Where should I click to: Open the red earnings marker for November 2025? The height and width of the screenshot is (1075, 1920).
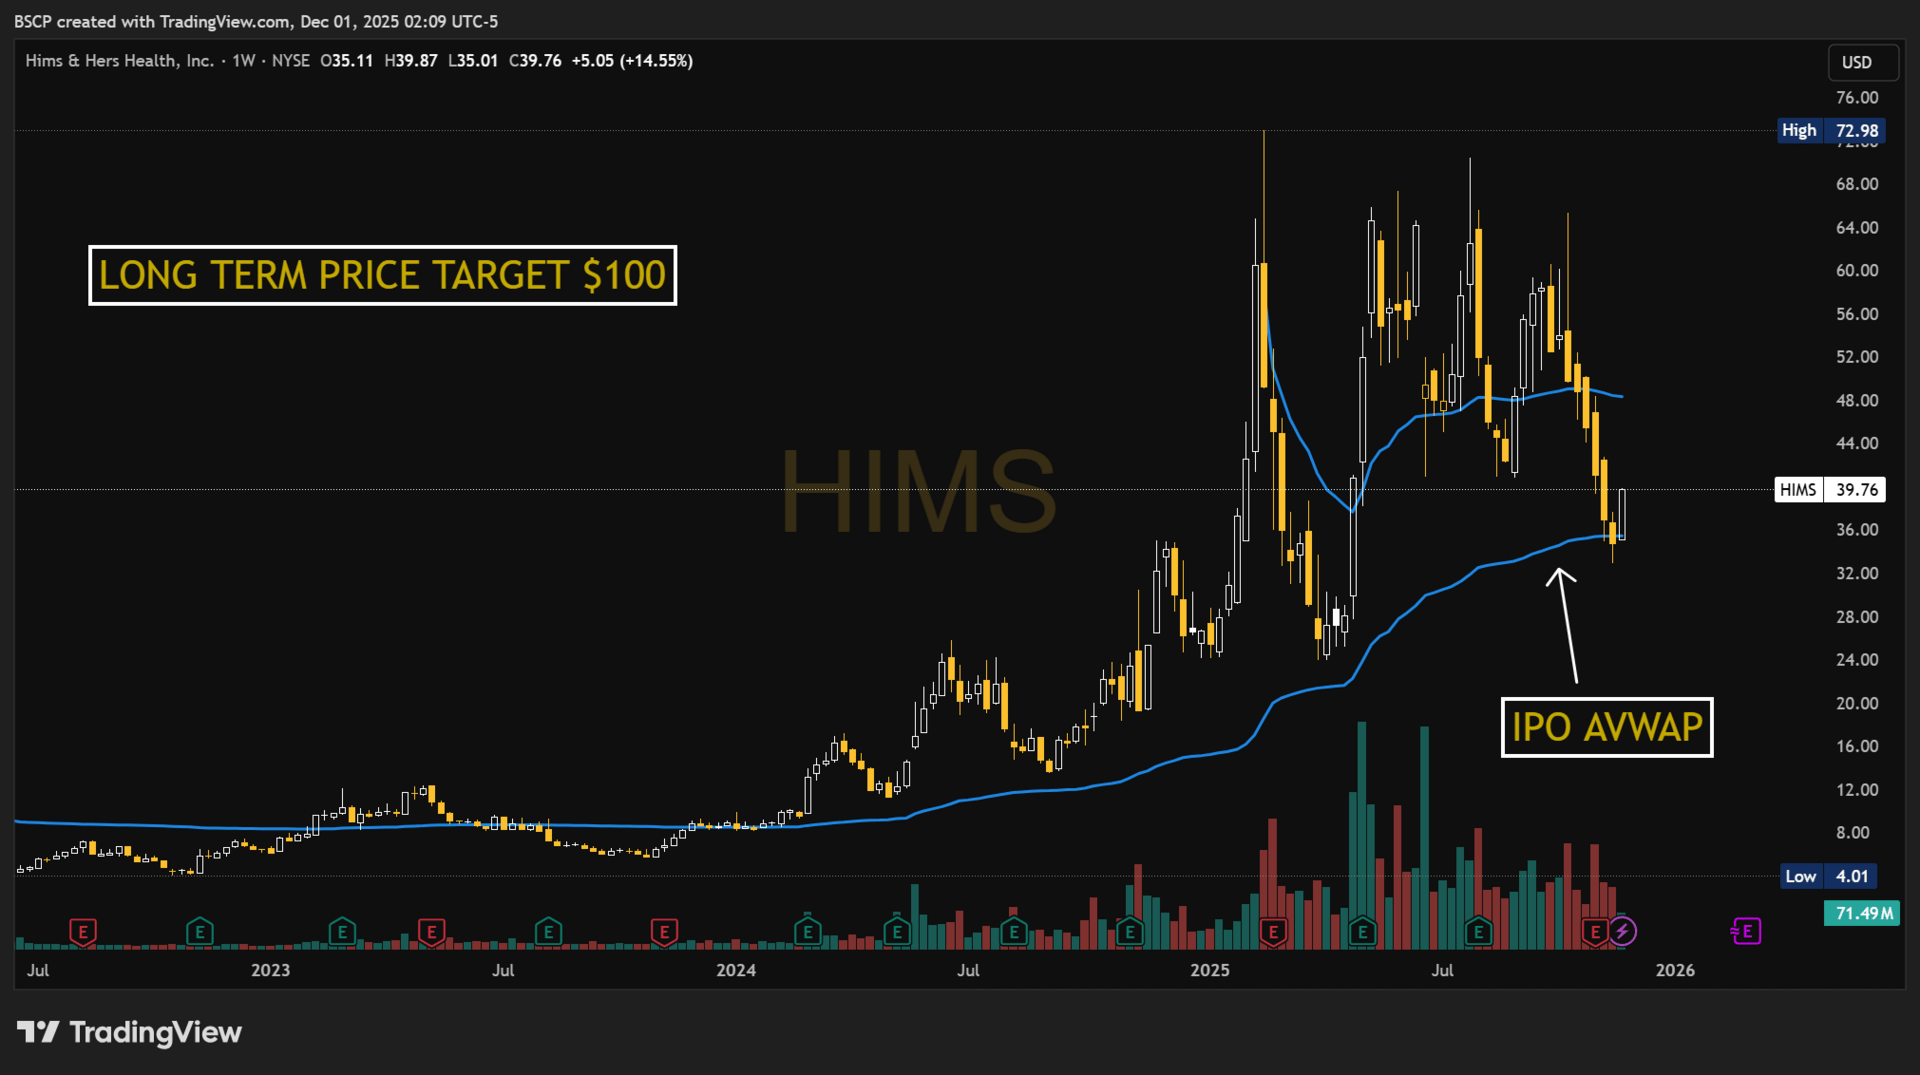1595,932
